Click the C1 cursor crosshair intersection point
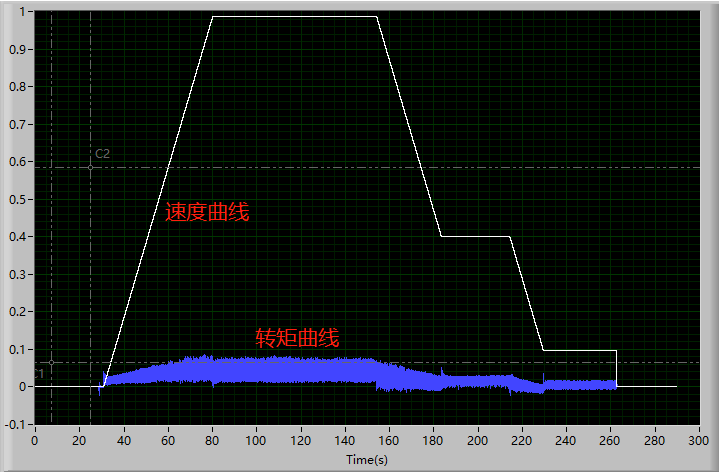Screen dimensions: 719x472 pyautogui.click(x=51, y=362)
